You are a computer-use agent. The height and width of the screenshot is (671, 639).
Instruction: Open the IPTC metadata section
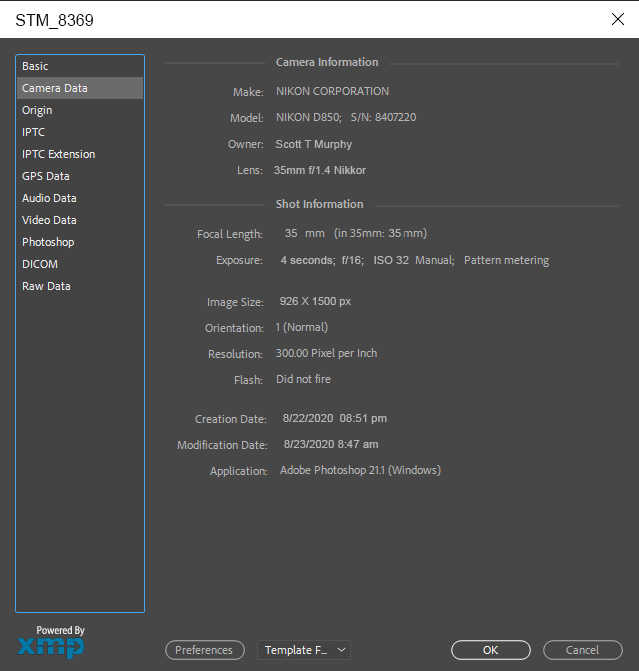pos(33,132)
